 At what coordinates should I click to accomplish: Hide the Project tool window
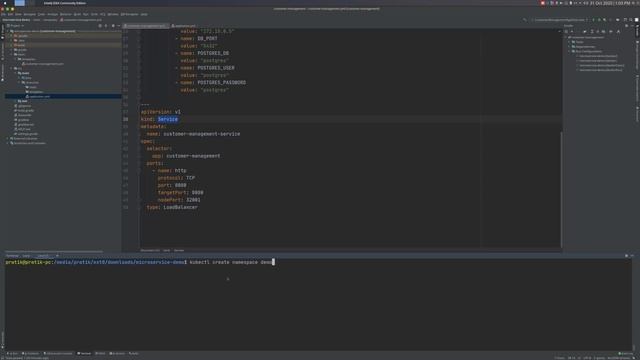click(118, 26)
